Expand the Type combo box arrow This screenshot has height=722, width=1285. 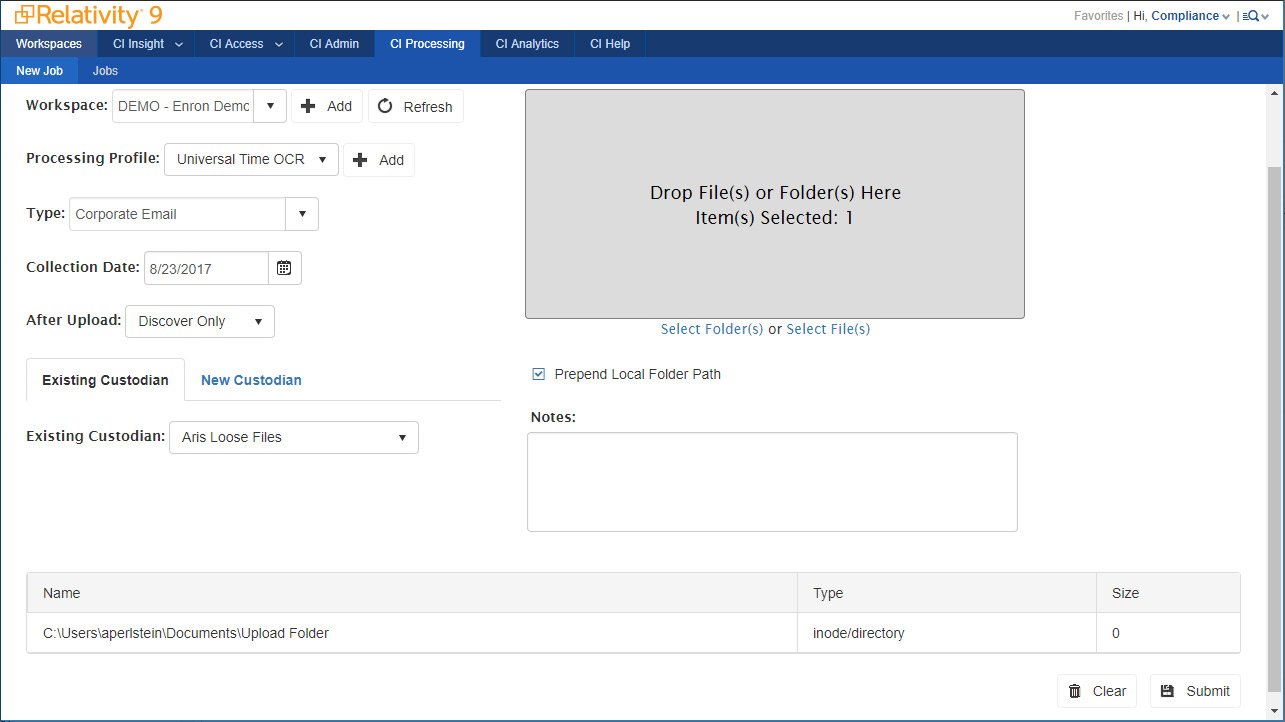tap(302, 214)
